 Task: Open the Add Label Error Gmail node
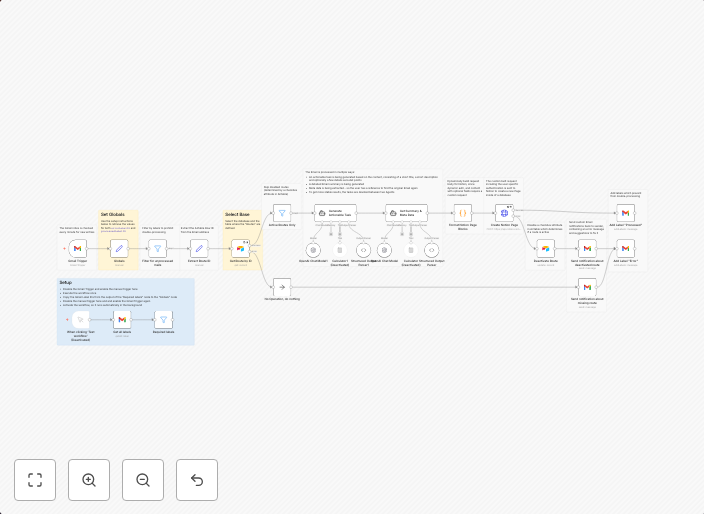[x=625, y=248]
